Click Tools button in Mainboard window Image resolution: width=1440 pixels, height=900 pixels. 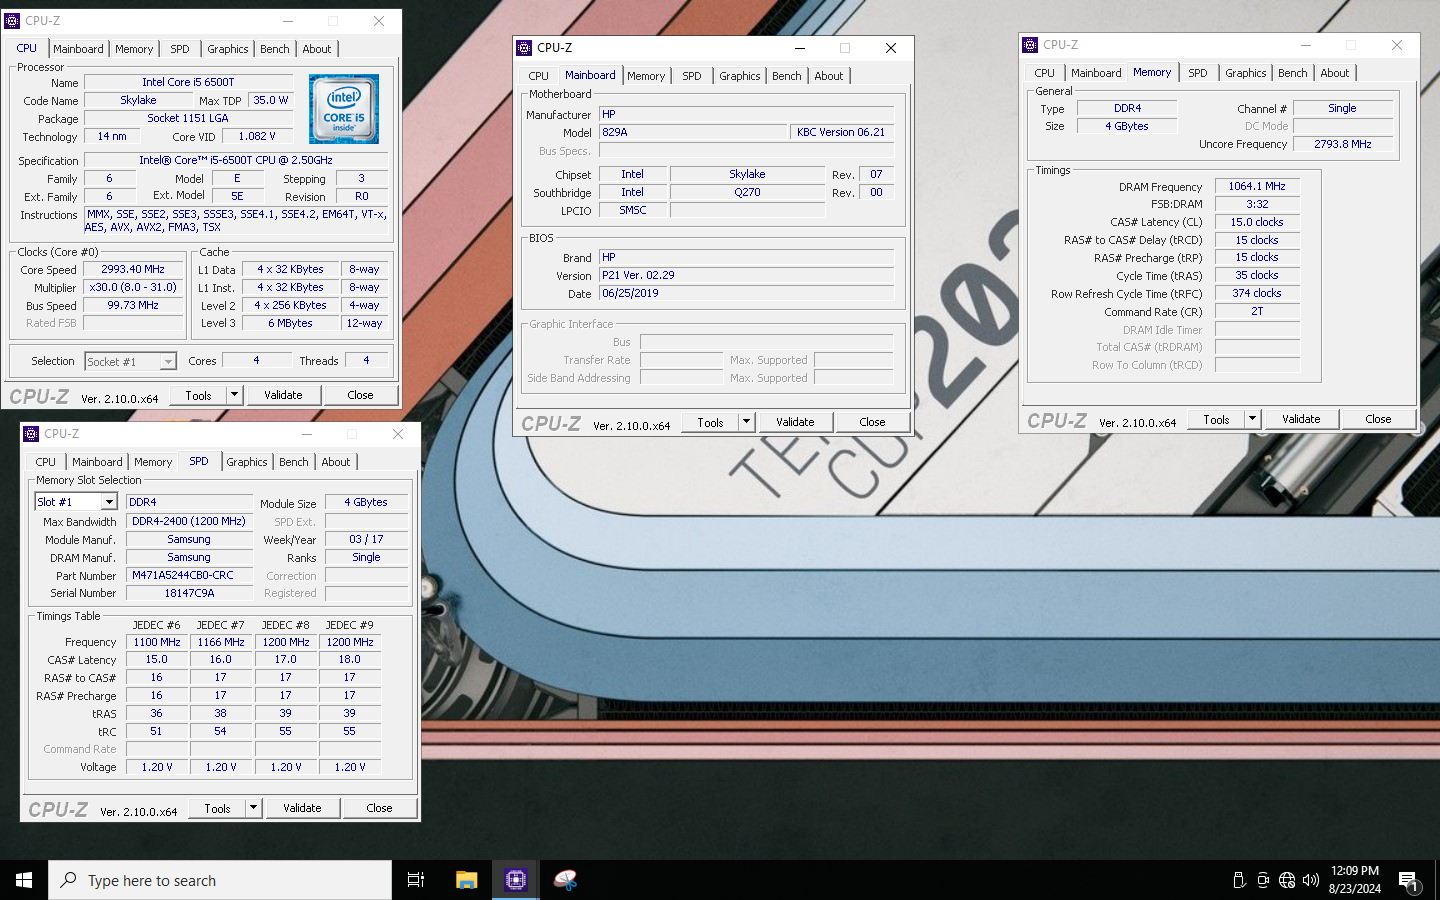[x=710, y=422]
